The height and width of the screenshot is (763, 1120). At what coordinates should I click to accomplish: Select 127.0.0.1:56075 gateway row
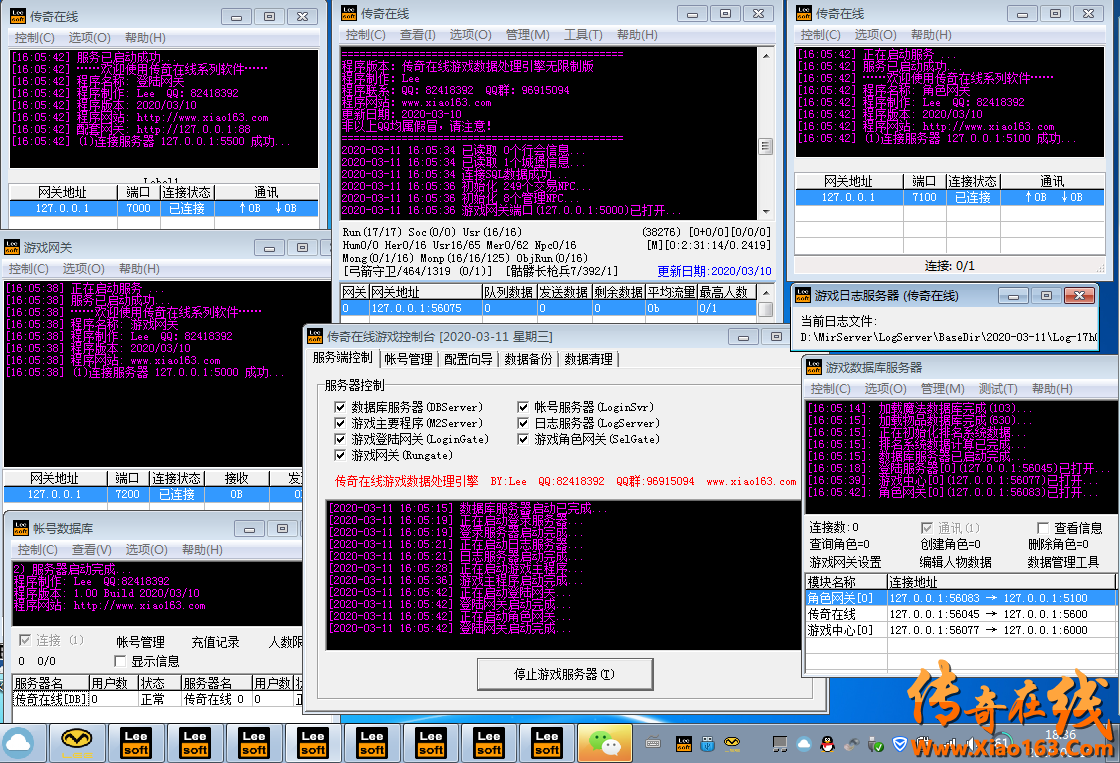[x=548, y=308]
